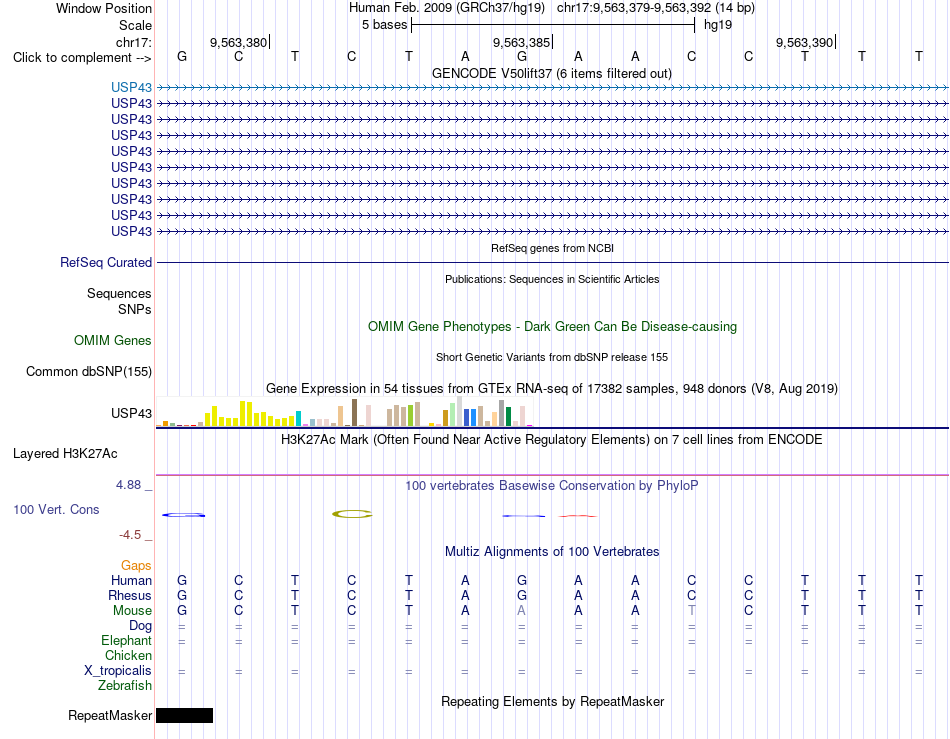Screen dimensions: 950x739
Task: Click the red flat glyph in PhyloP track
Action: point(578,516)
